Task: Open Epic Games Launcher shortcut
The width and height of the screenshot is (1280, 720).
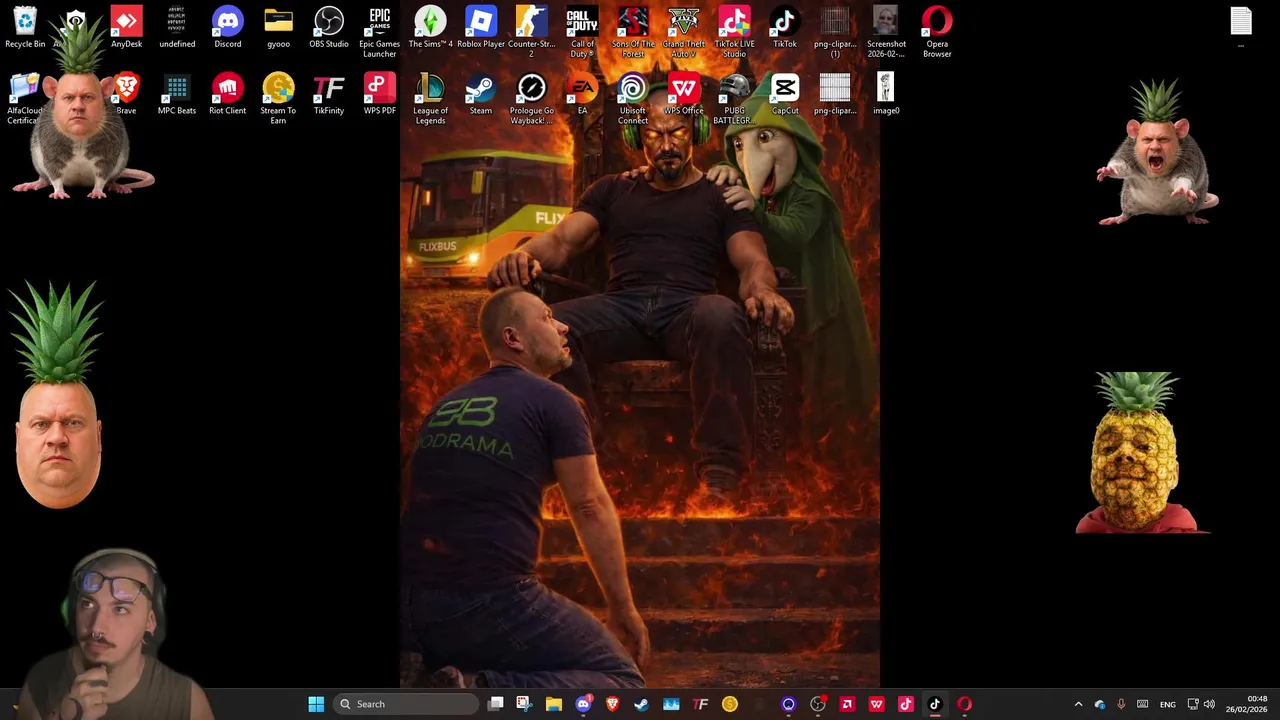Action: 380,32
